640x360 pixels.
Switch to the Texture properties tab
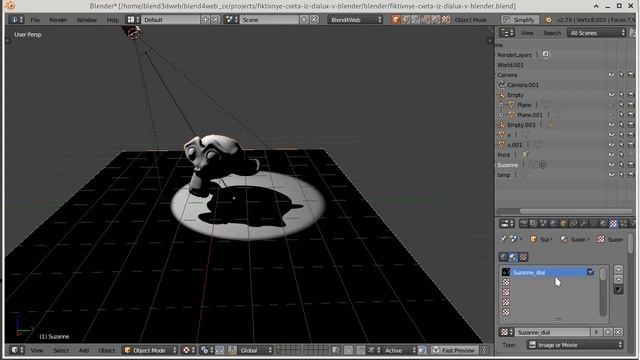(613, 223)
